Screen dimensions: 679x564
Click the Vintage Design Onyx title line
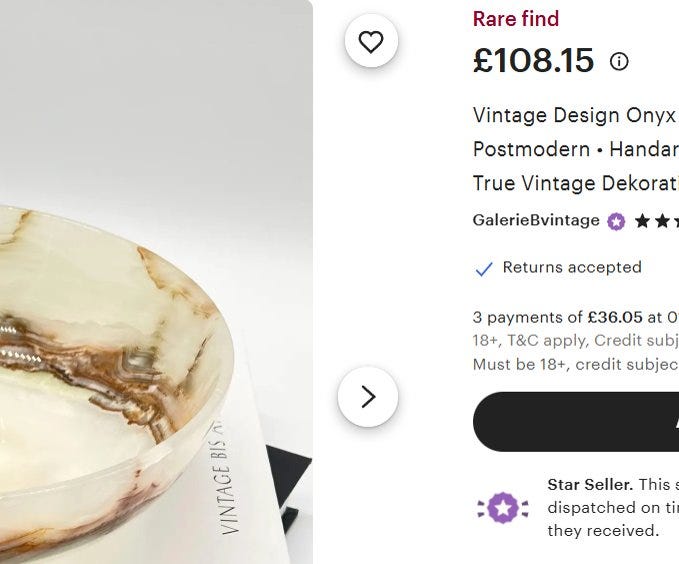click(576, 115)
